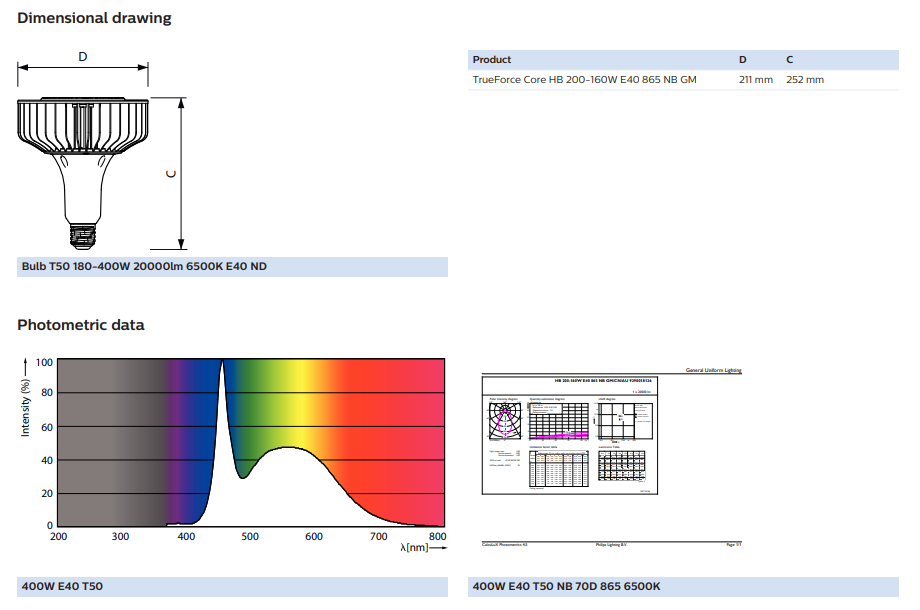Click the 'λ[nm]' axis label
The height and width of the screenshot is (610, 920).
pyautogui.click(x=414, y=547)
